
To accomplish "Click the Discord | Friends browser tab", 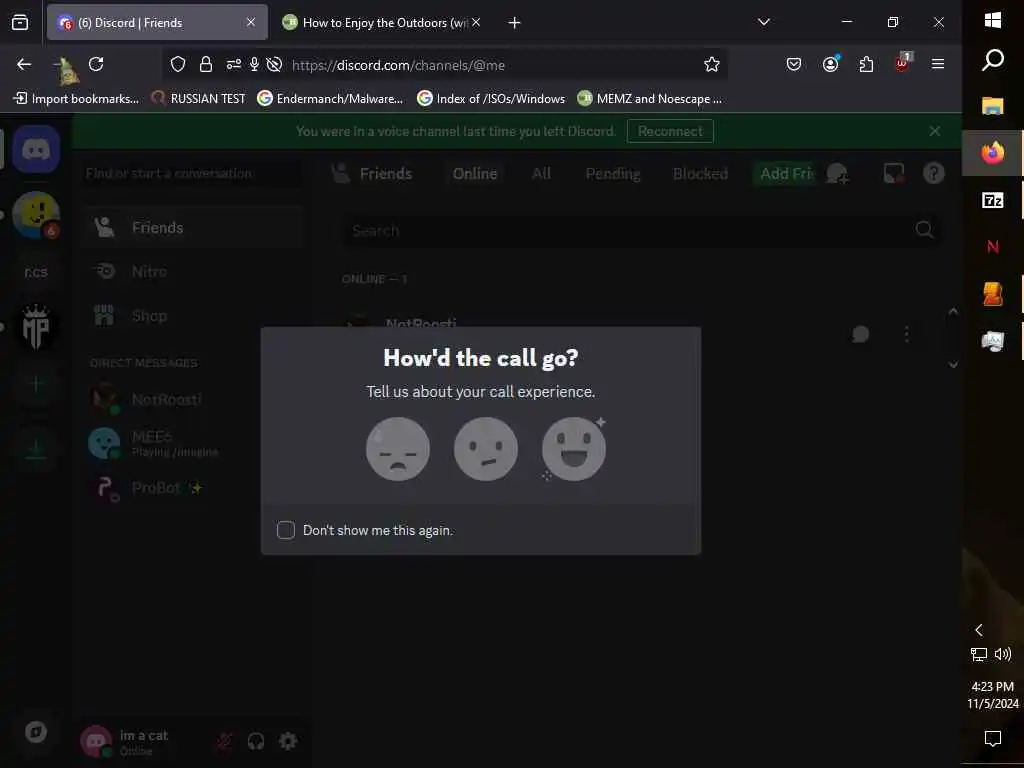I will 157,22.
